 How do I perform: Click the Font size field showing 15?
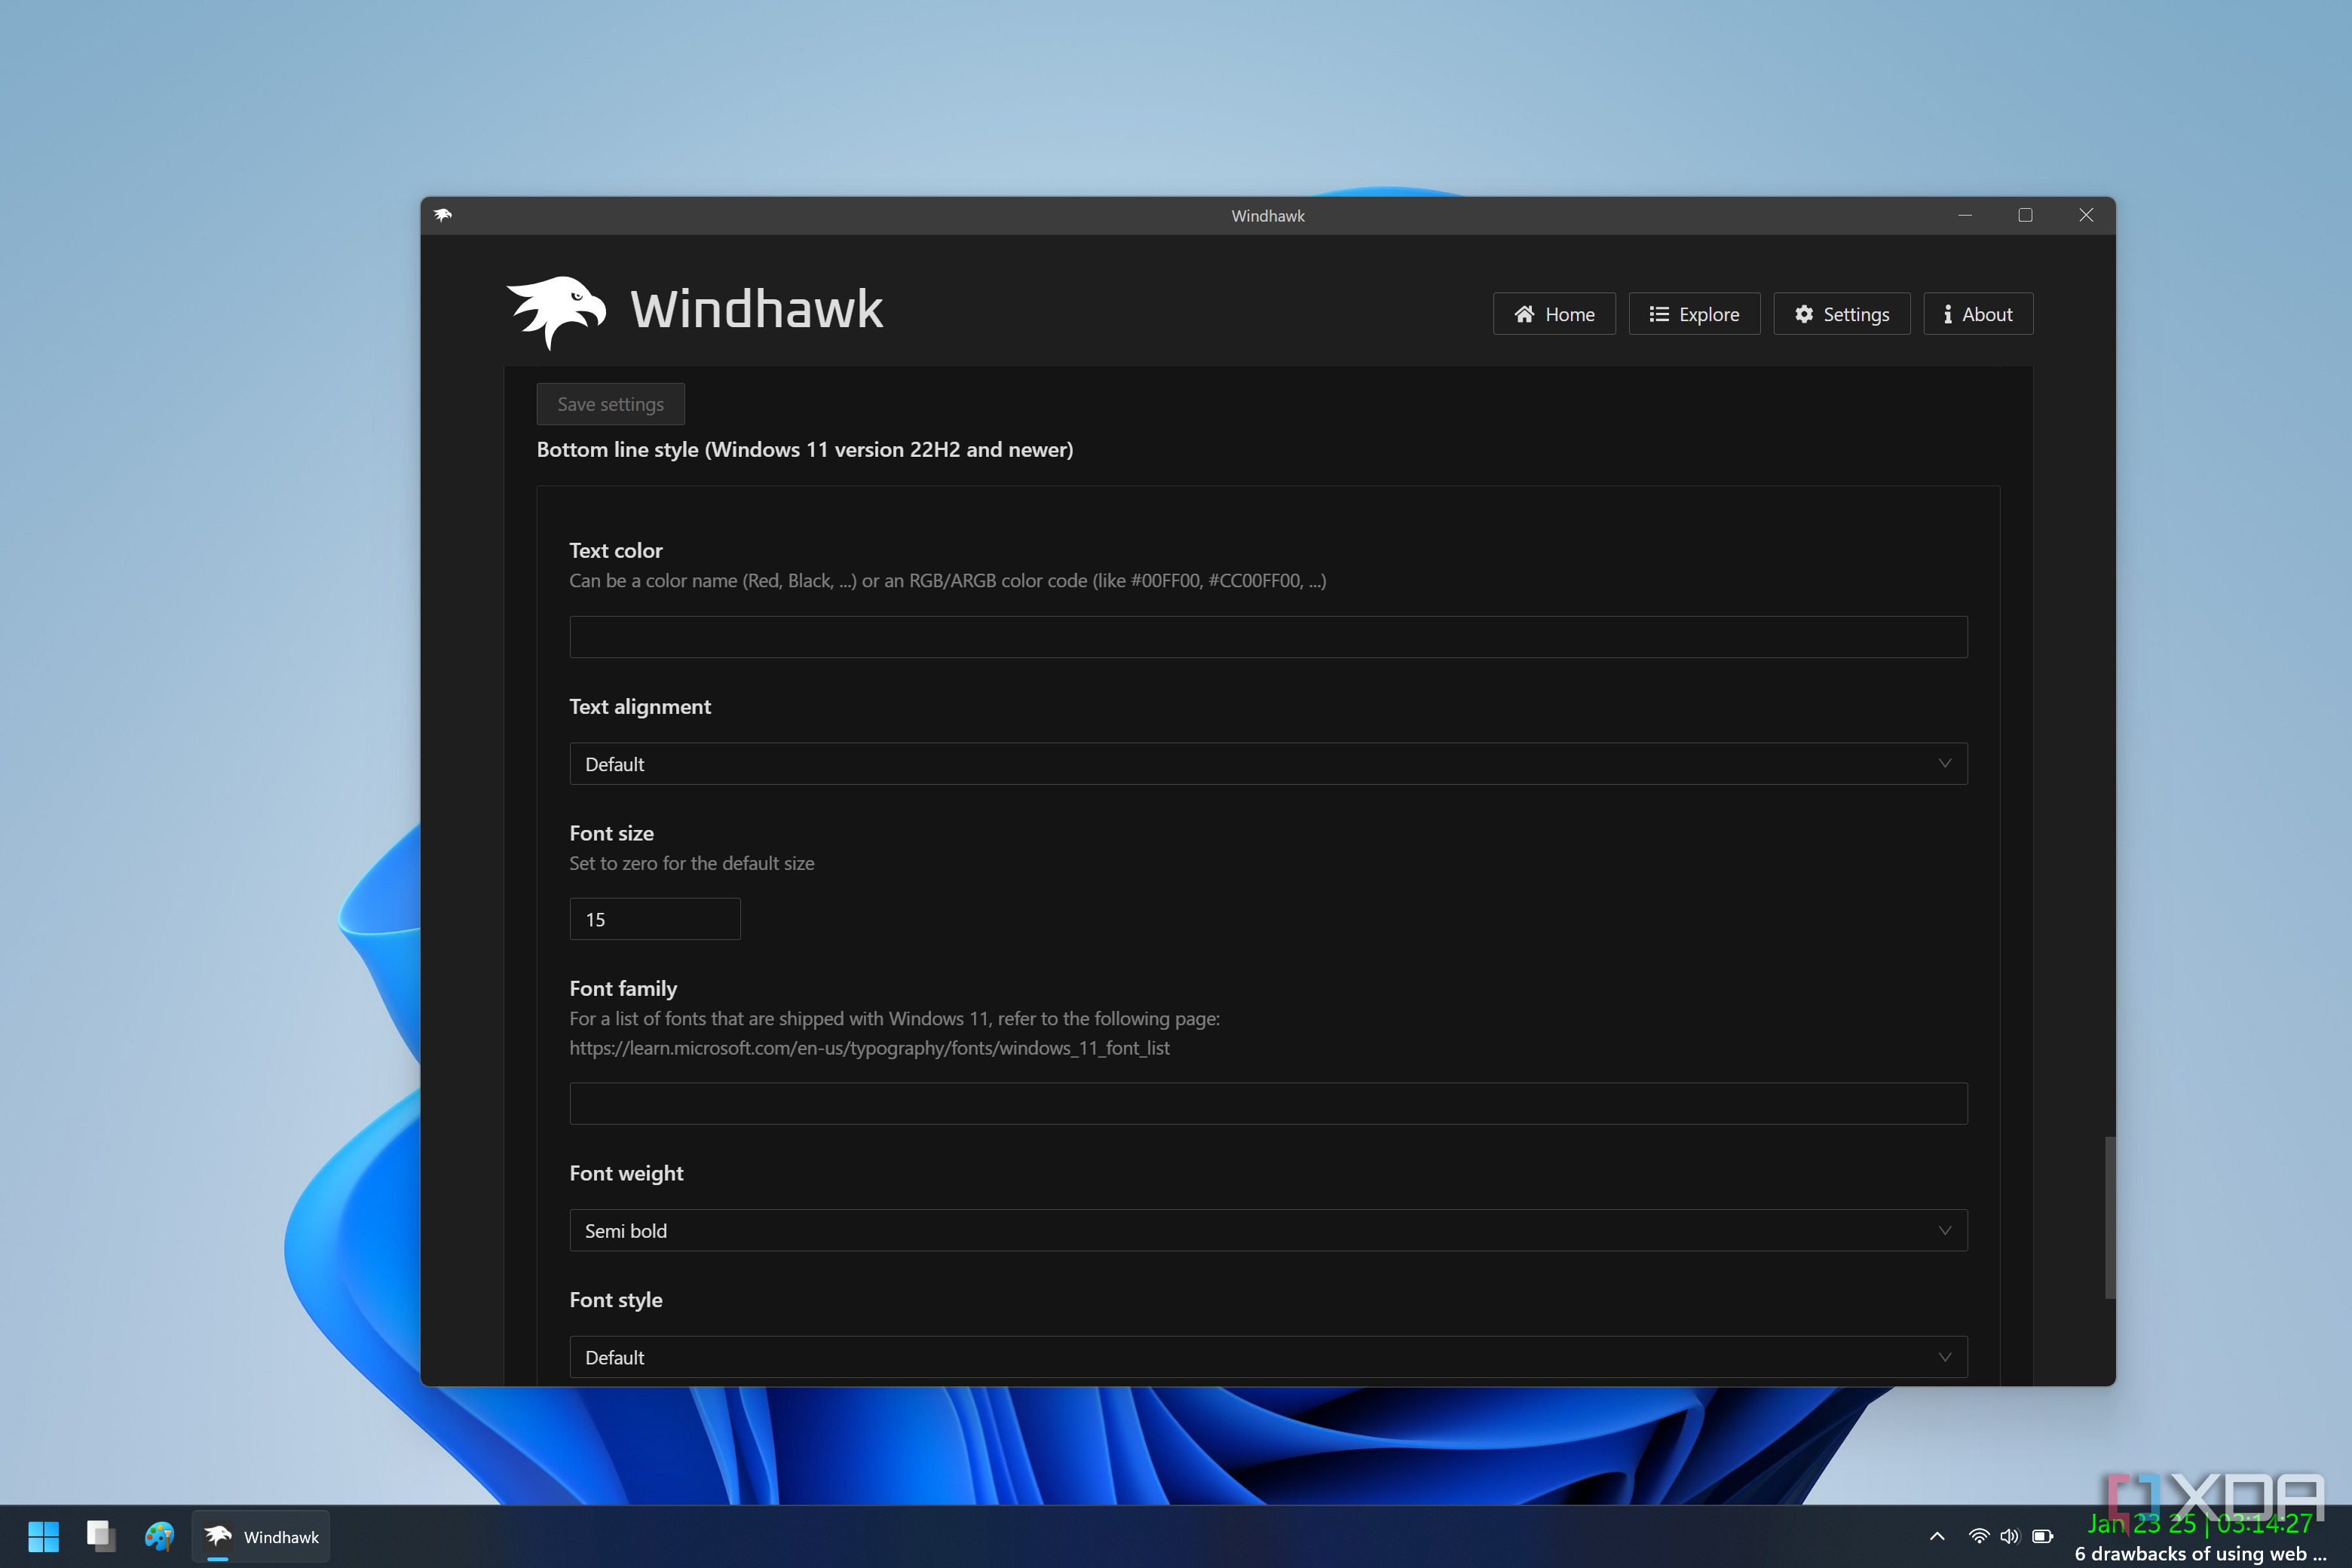(x=655, y=919)
